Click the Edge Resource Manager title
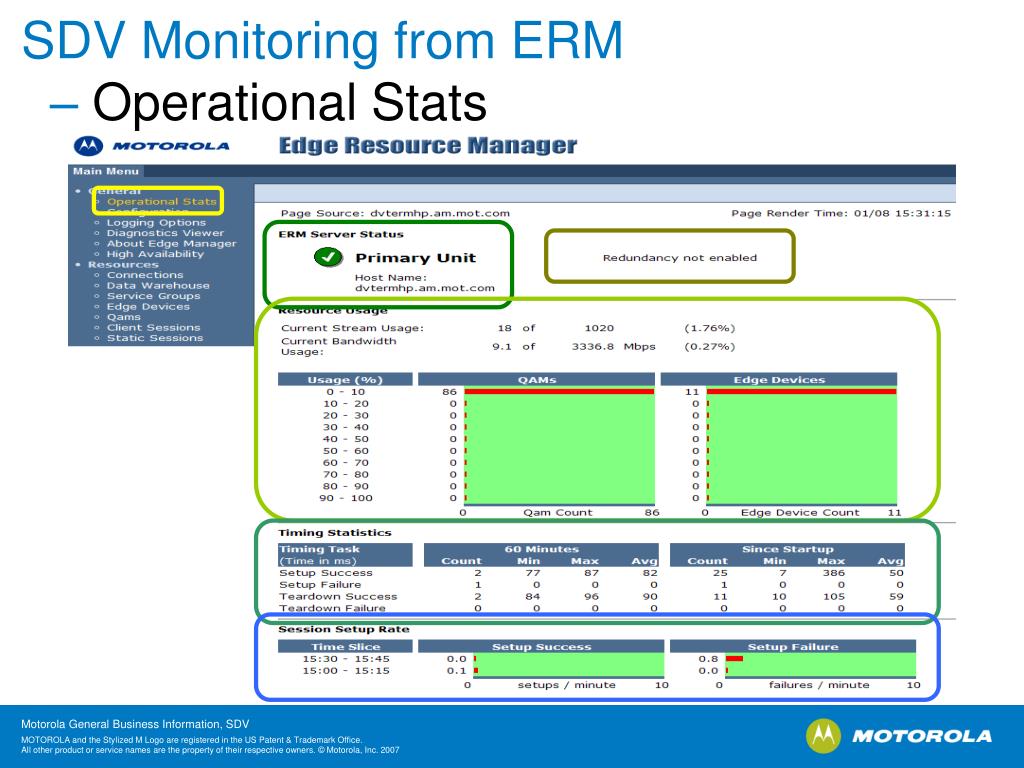 [428, 145]
